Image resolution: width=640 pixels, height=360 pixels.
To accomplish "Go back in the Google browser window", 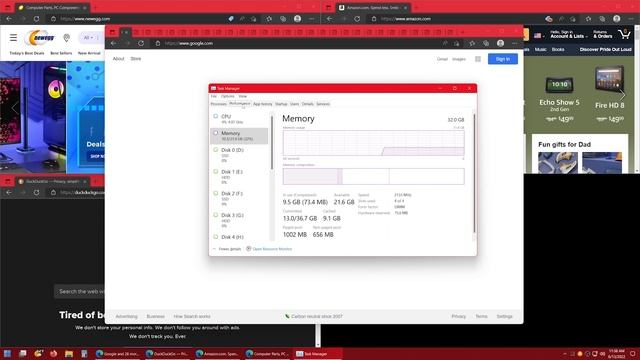I will pyautogui.click(x=114, y=43).
